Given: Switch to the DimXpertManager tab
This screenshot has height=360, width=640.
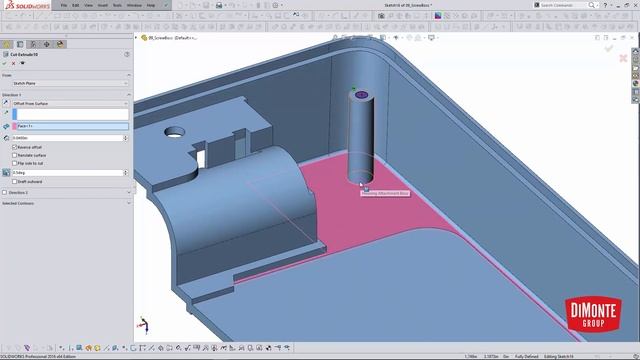Looking at the screenshot, I should point(47,44).
